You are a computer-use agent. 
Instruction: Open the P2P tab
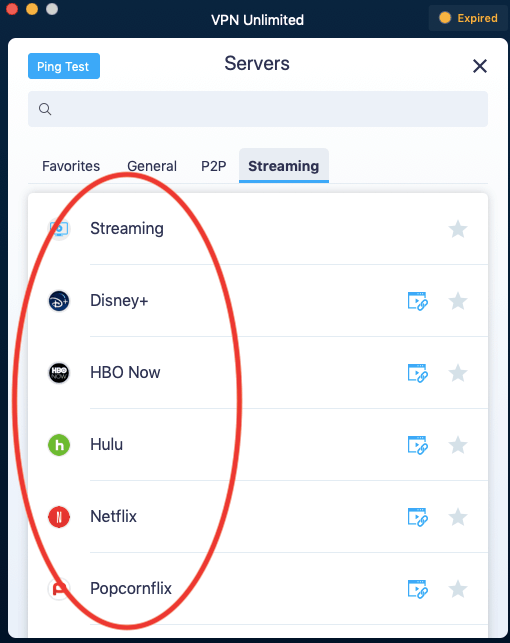click(214, 166)
